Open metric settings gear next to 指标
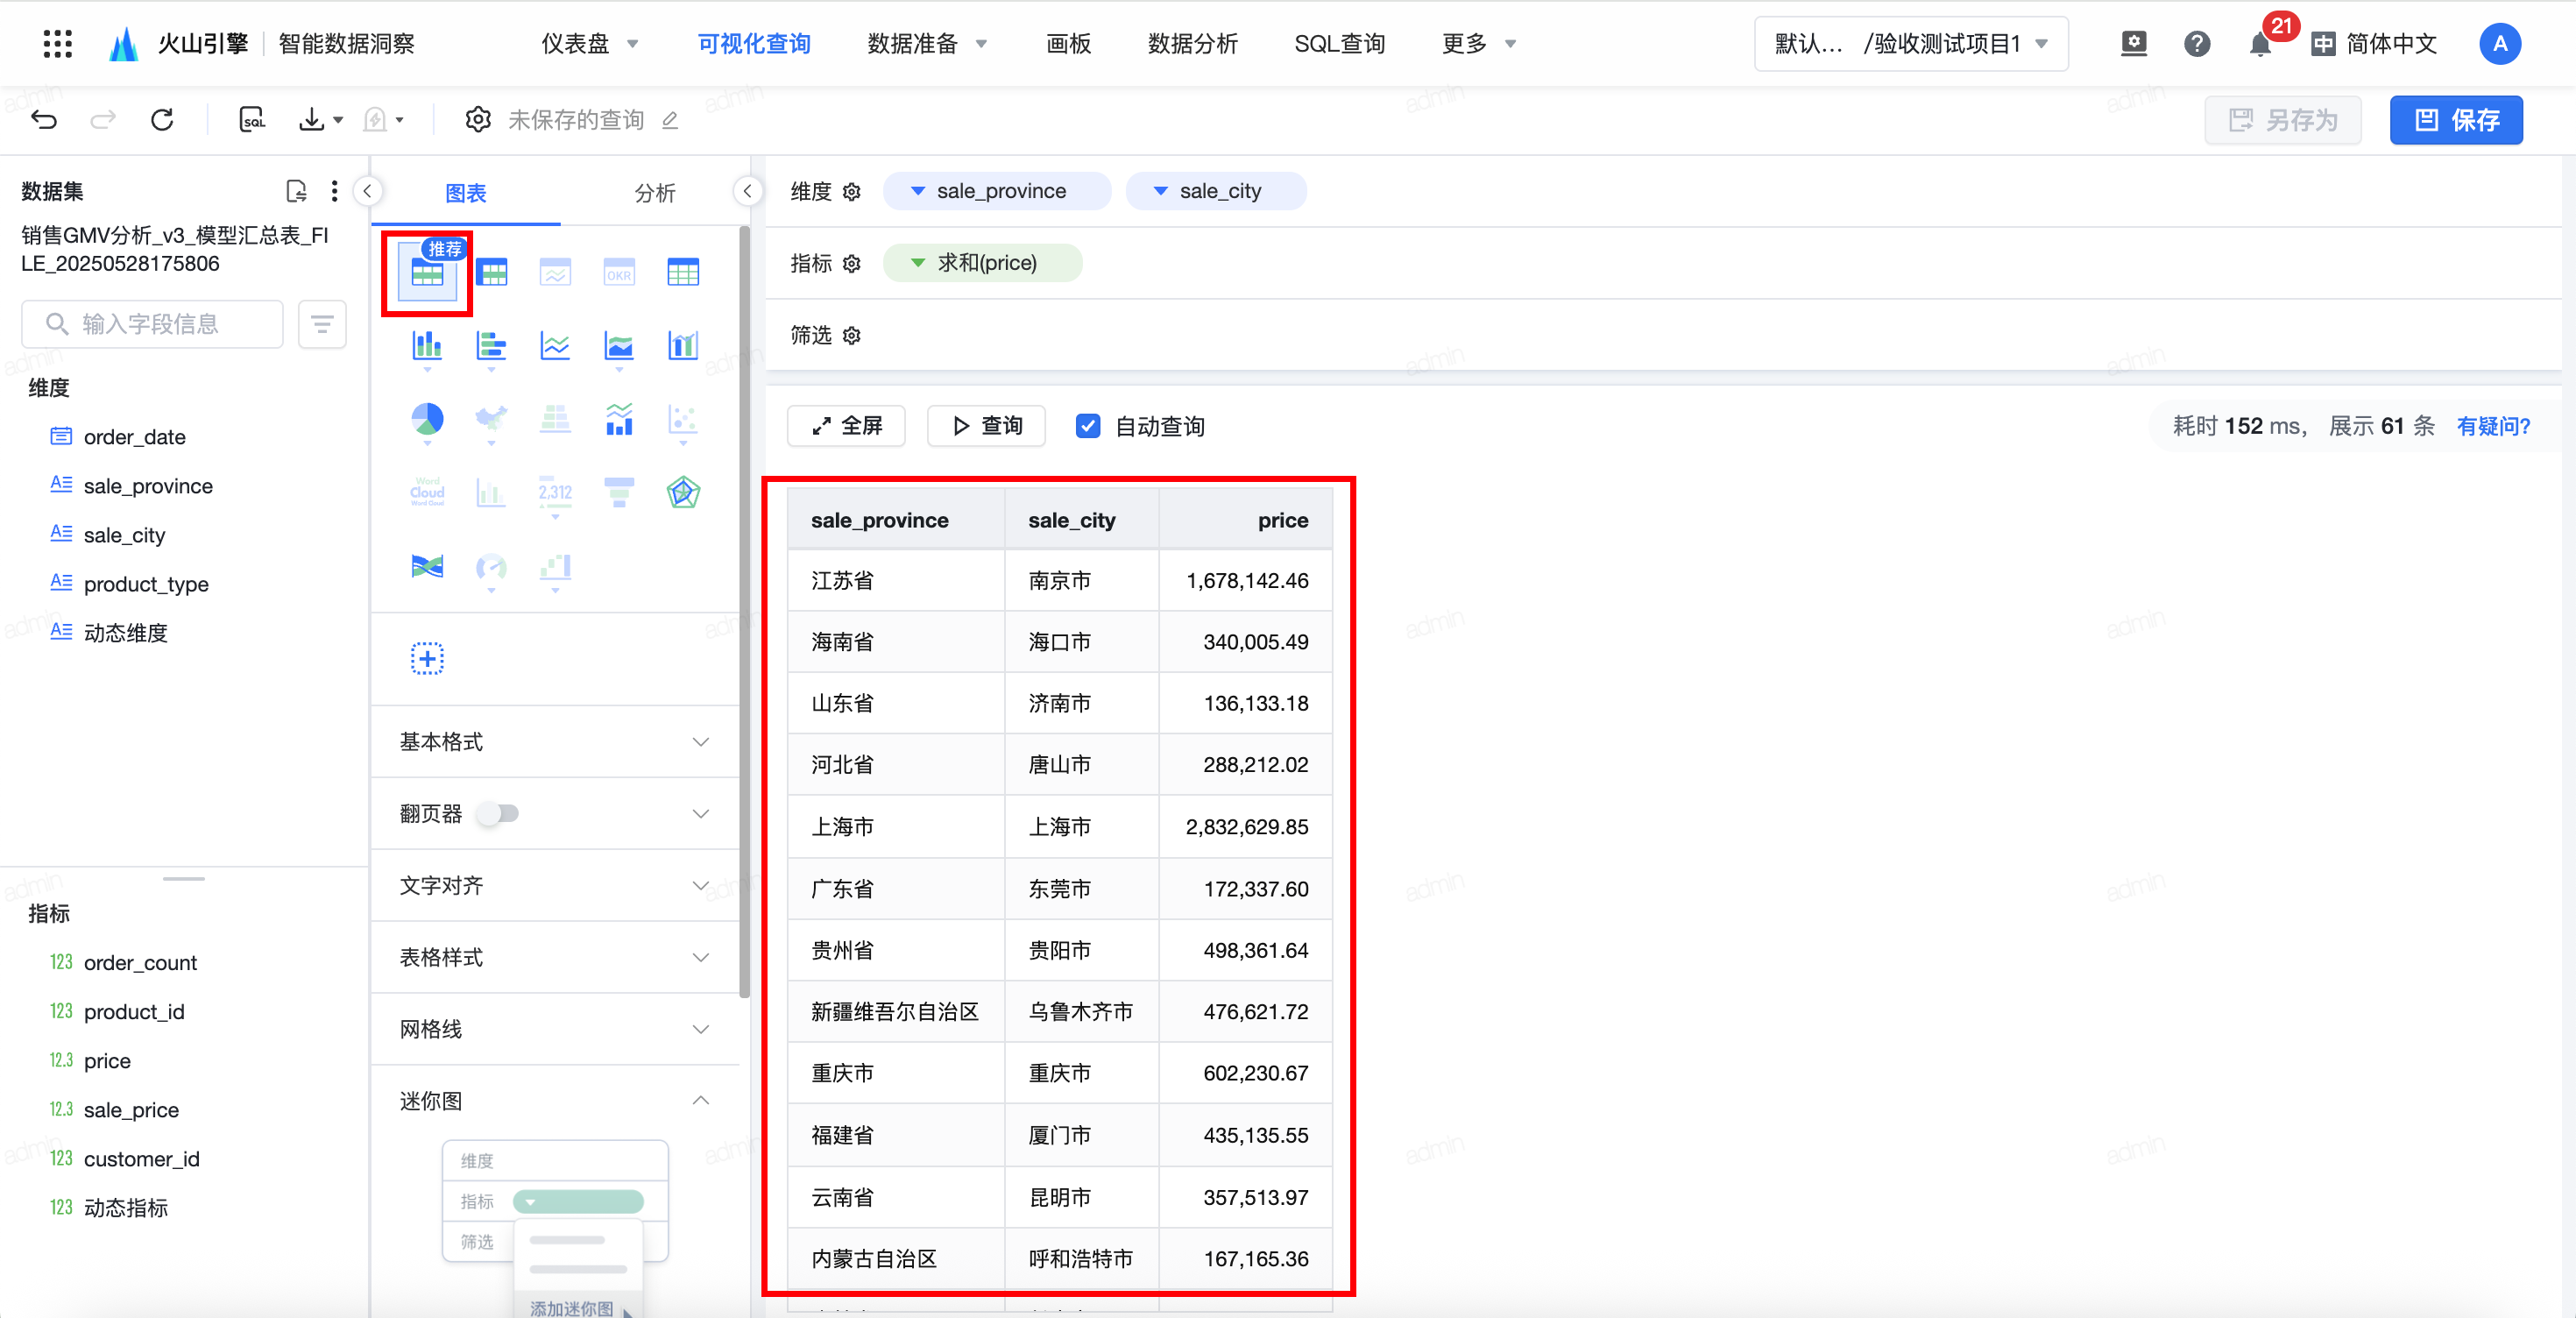 (x=852, y=264)
